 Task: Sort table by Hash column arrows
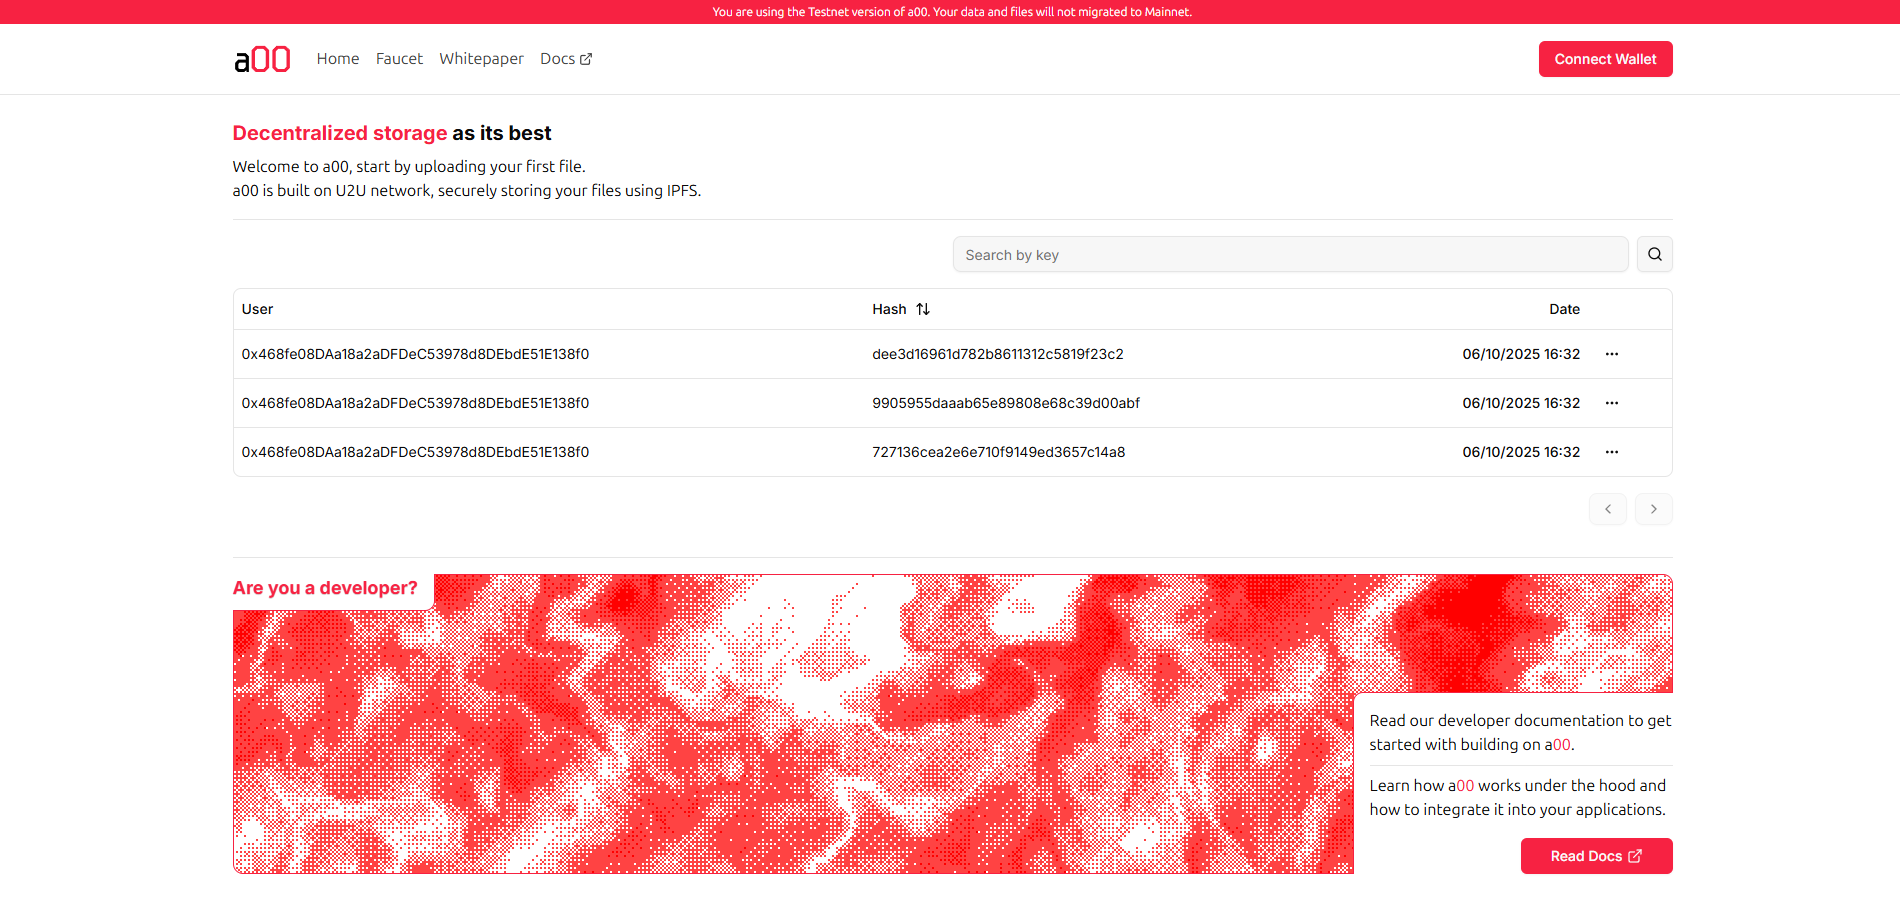pyautogui.click(x=923, y=309)
